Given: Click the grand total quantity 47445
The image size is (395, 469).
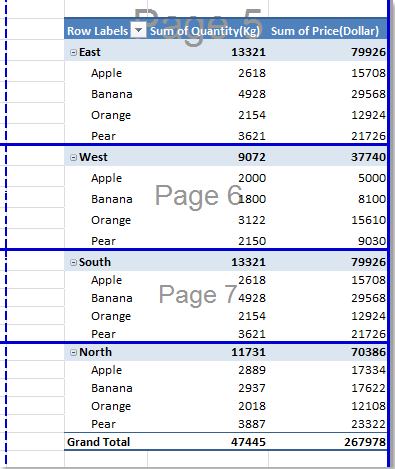Looking at the screenshot, I should tap(248, 442).
